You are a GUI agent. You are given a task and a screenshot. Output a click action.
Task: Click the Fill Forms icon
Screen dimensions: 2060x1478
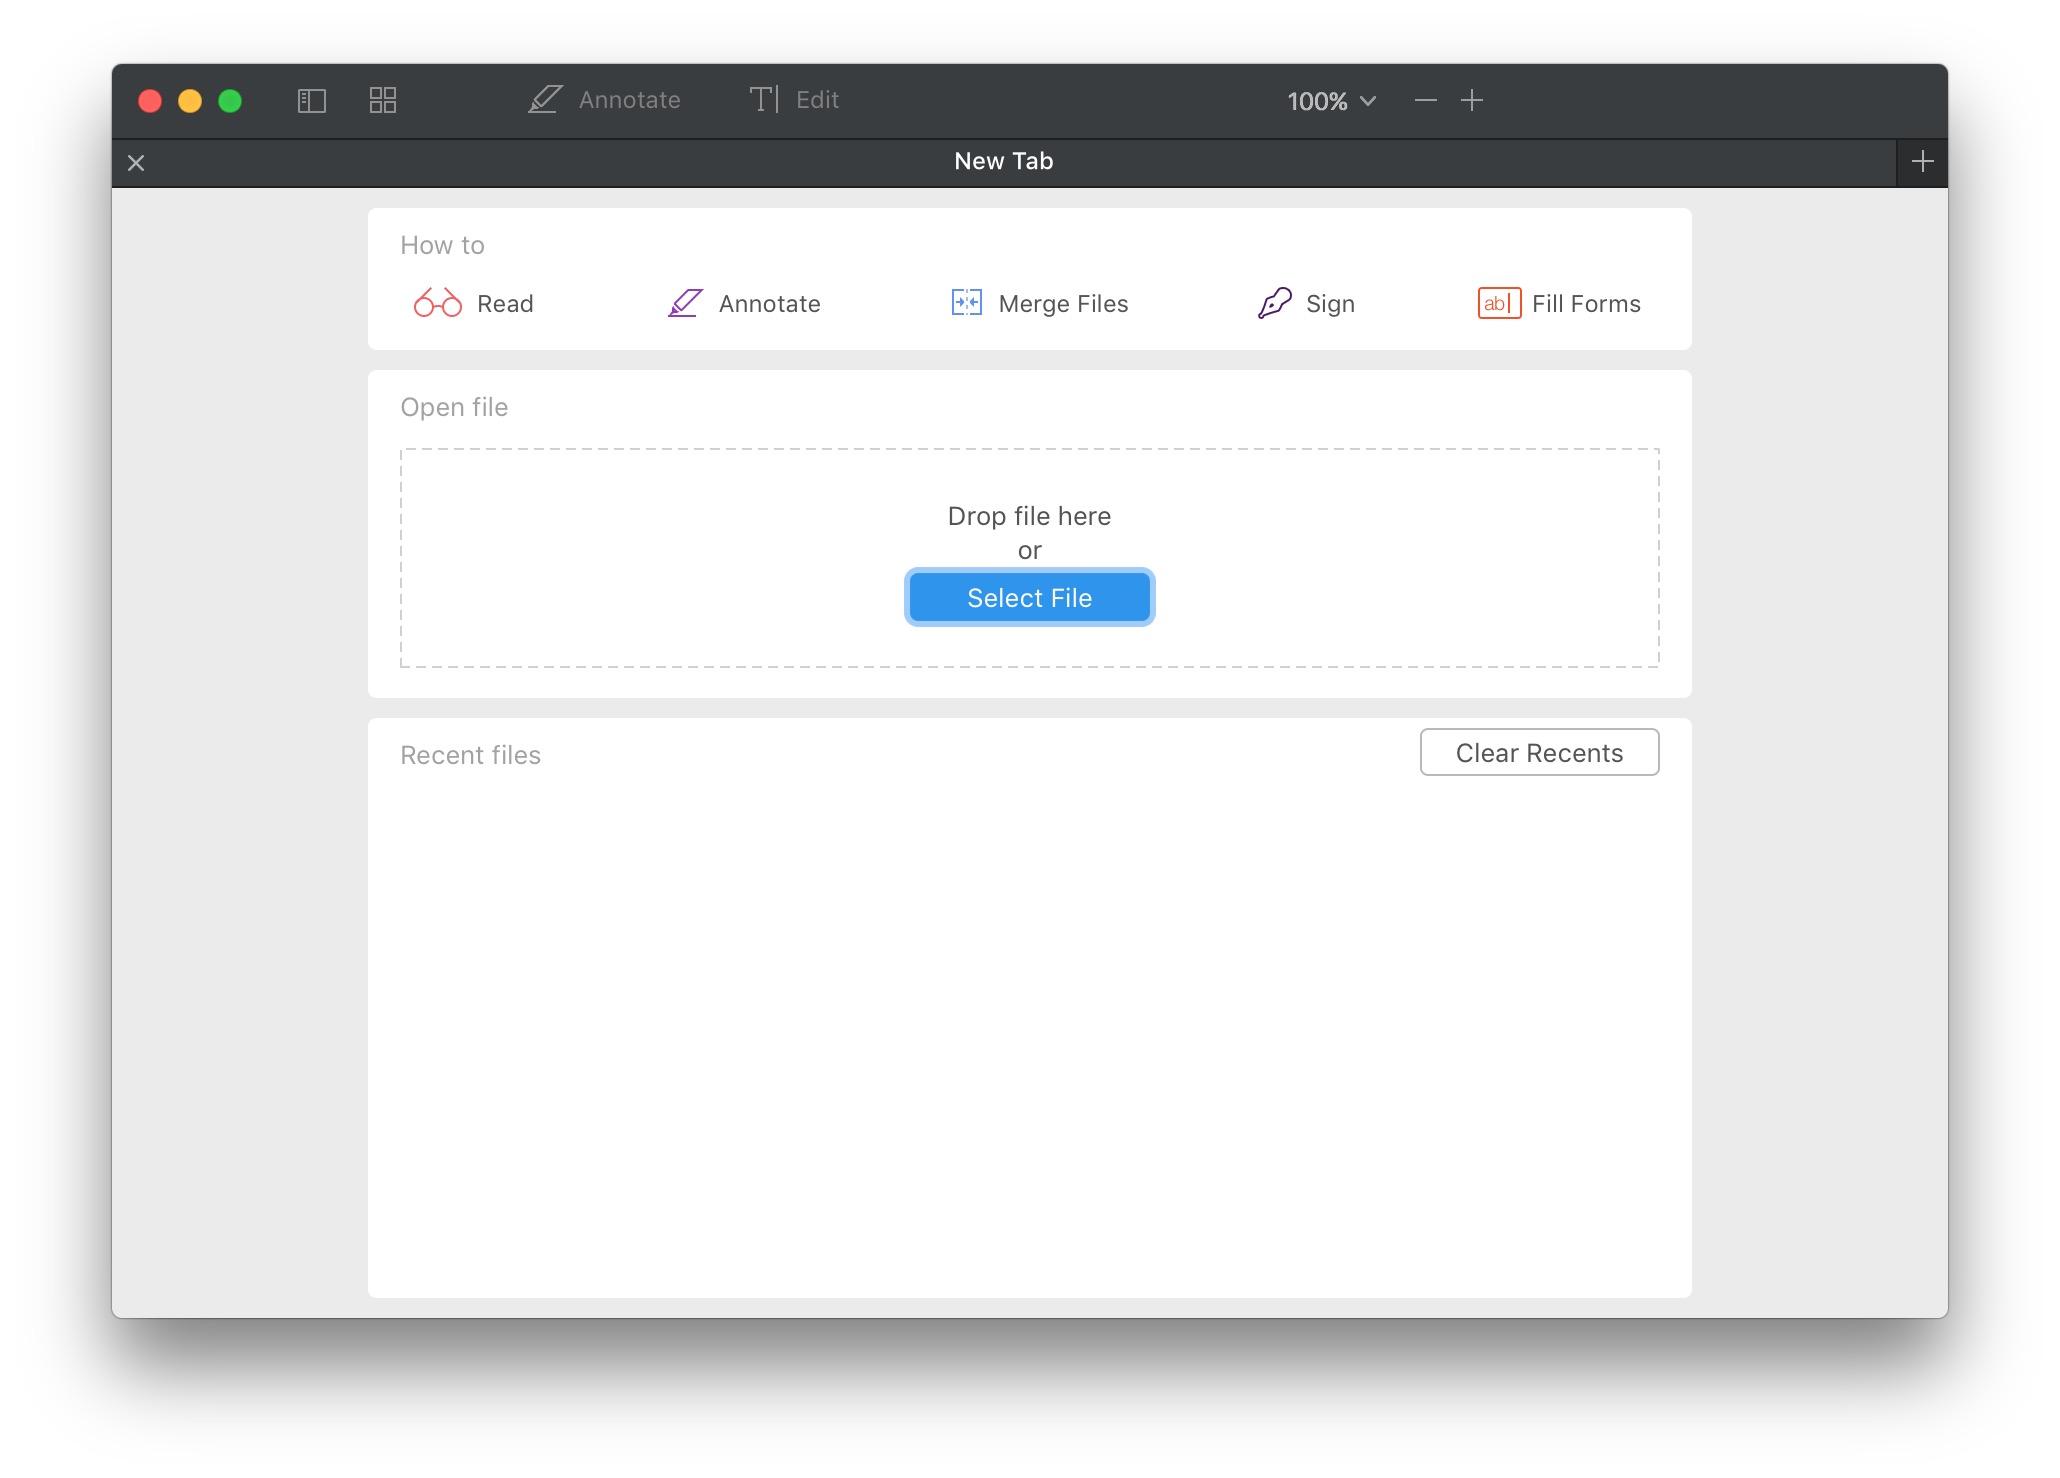pos(1499,303)
